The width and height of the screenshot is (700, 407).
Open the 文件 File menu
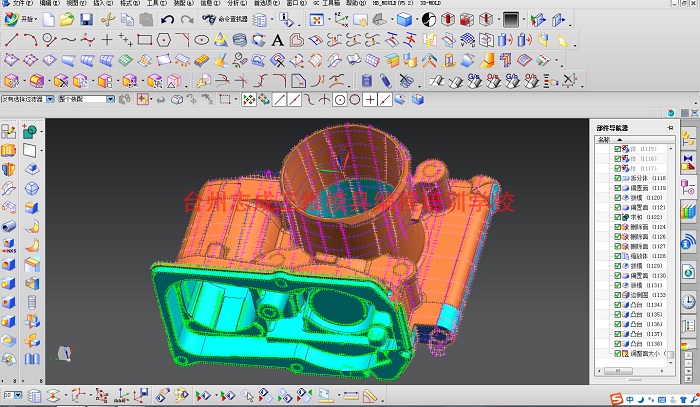tap(21, 3)
